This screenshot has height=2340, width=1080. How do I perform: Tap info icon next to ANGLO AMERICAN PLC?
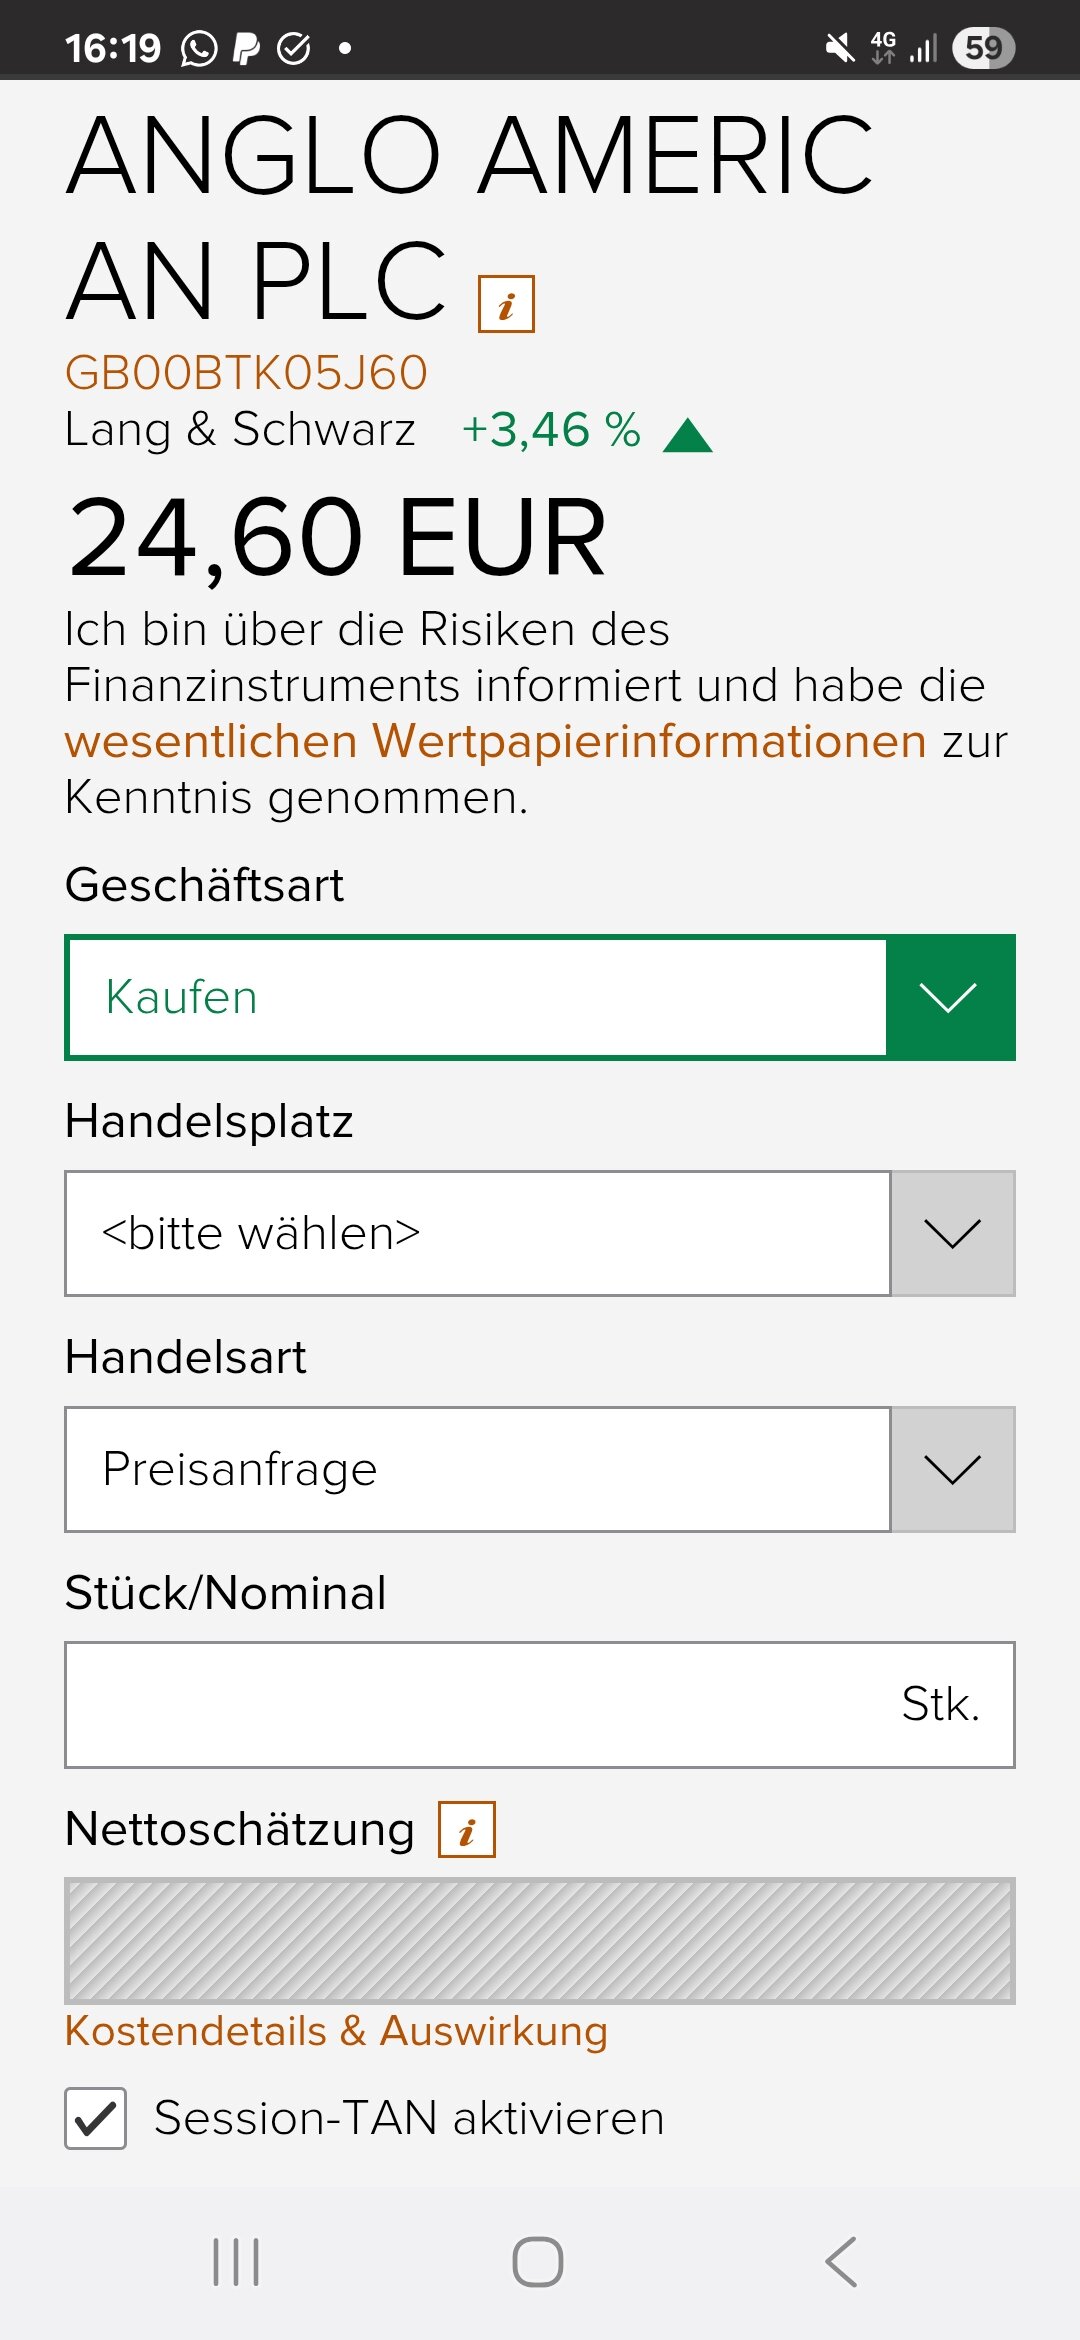(506, 304)
